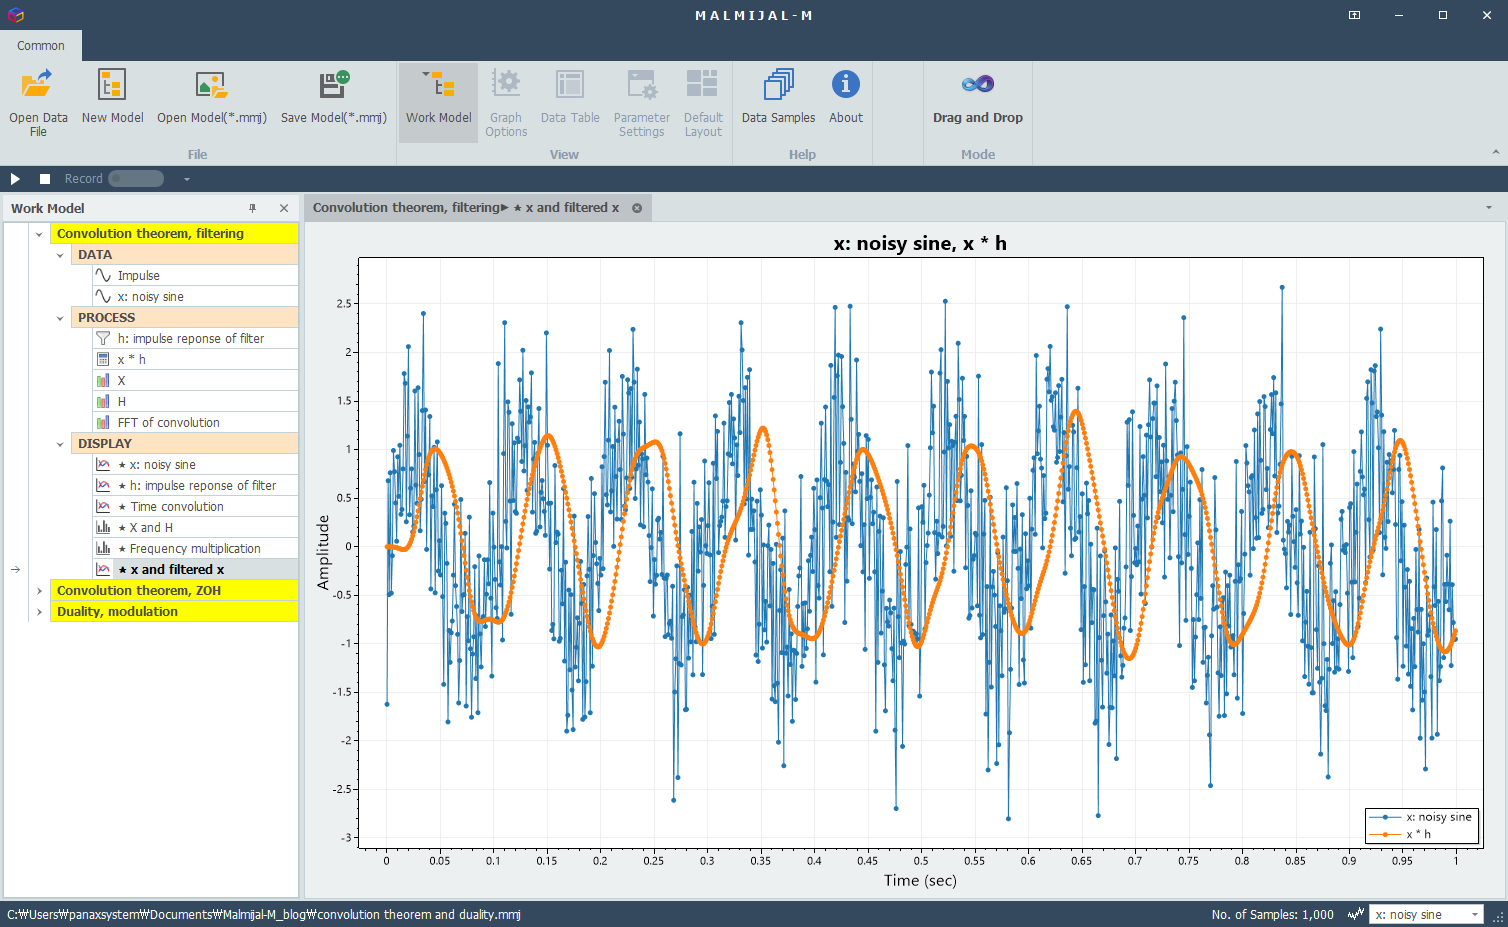Click the waveform icon in the status bar
Viewport: 1508px width, 927px height.
tap(1356, 914)
